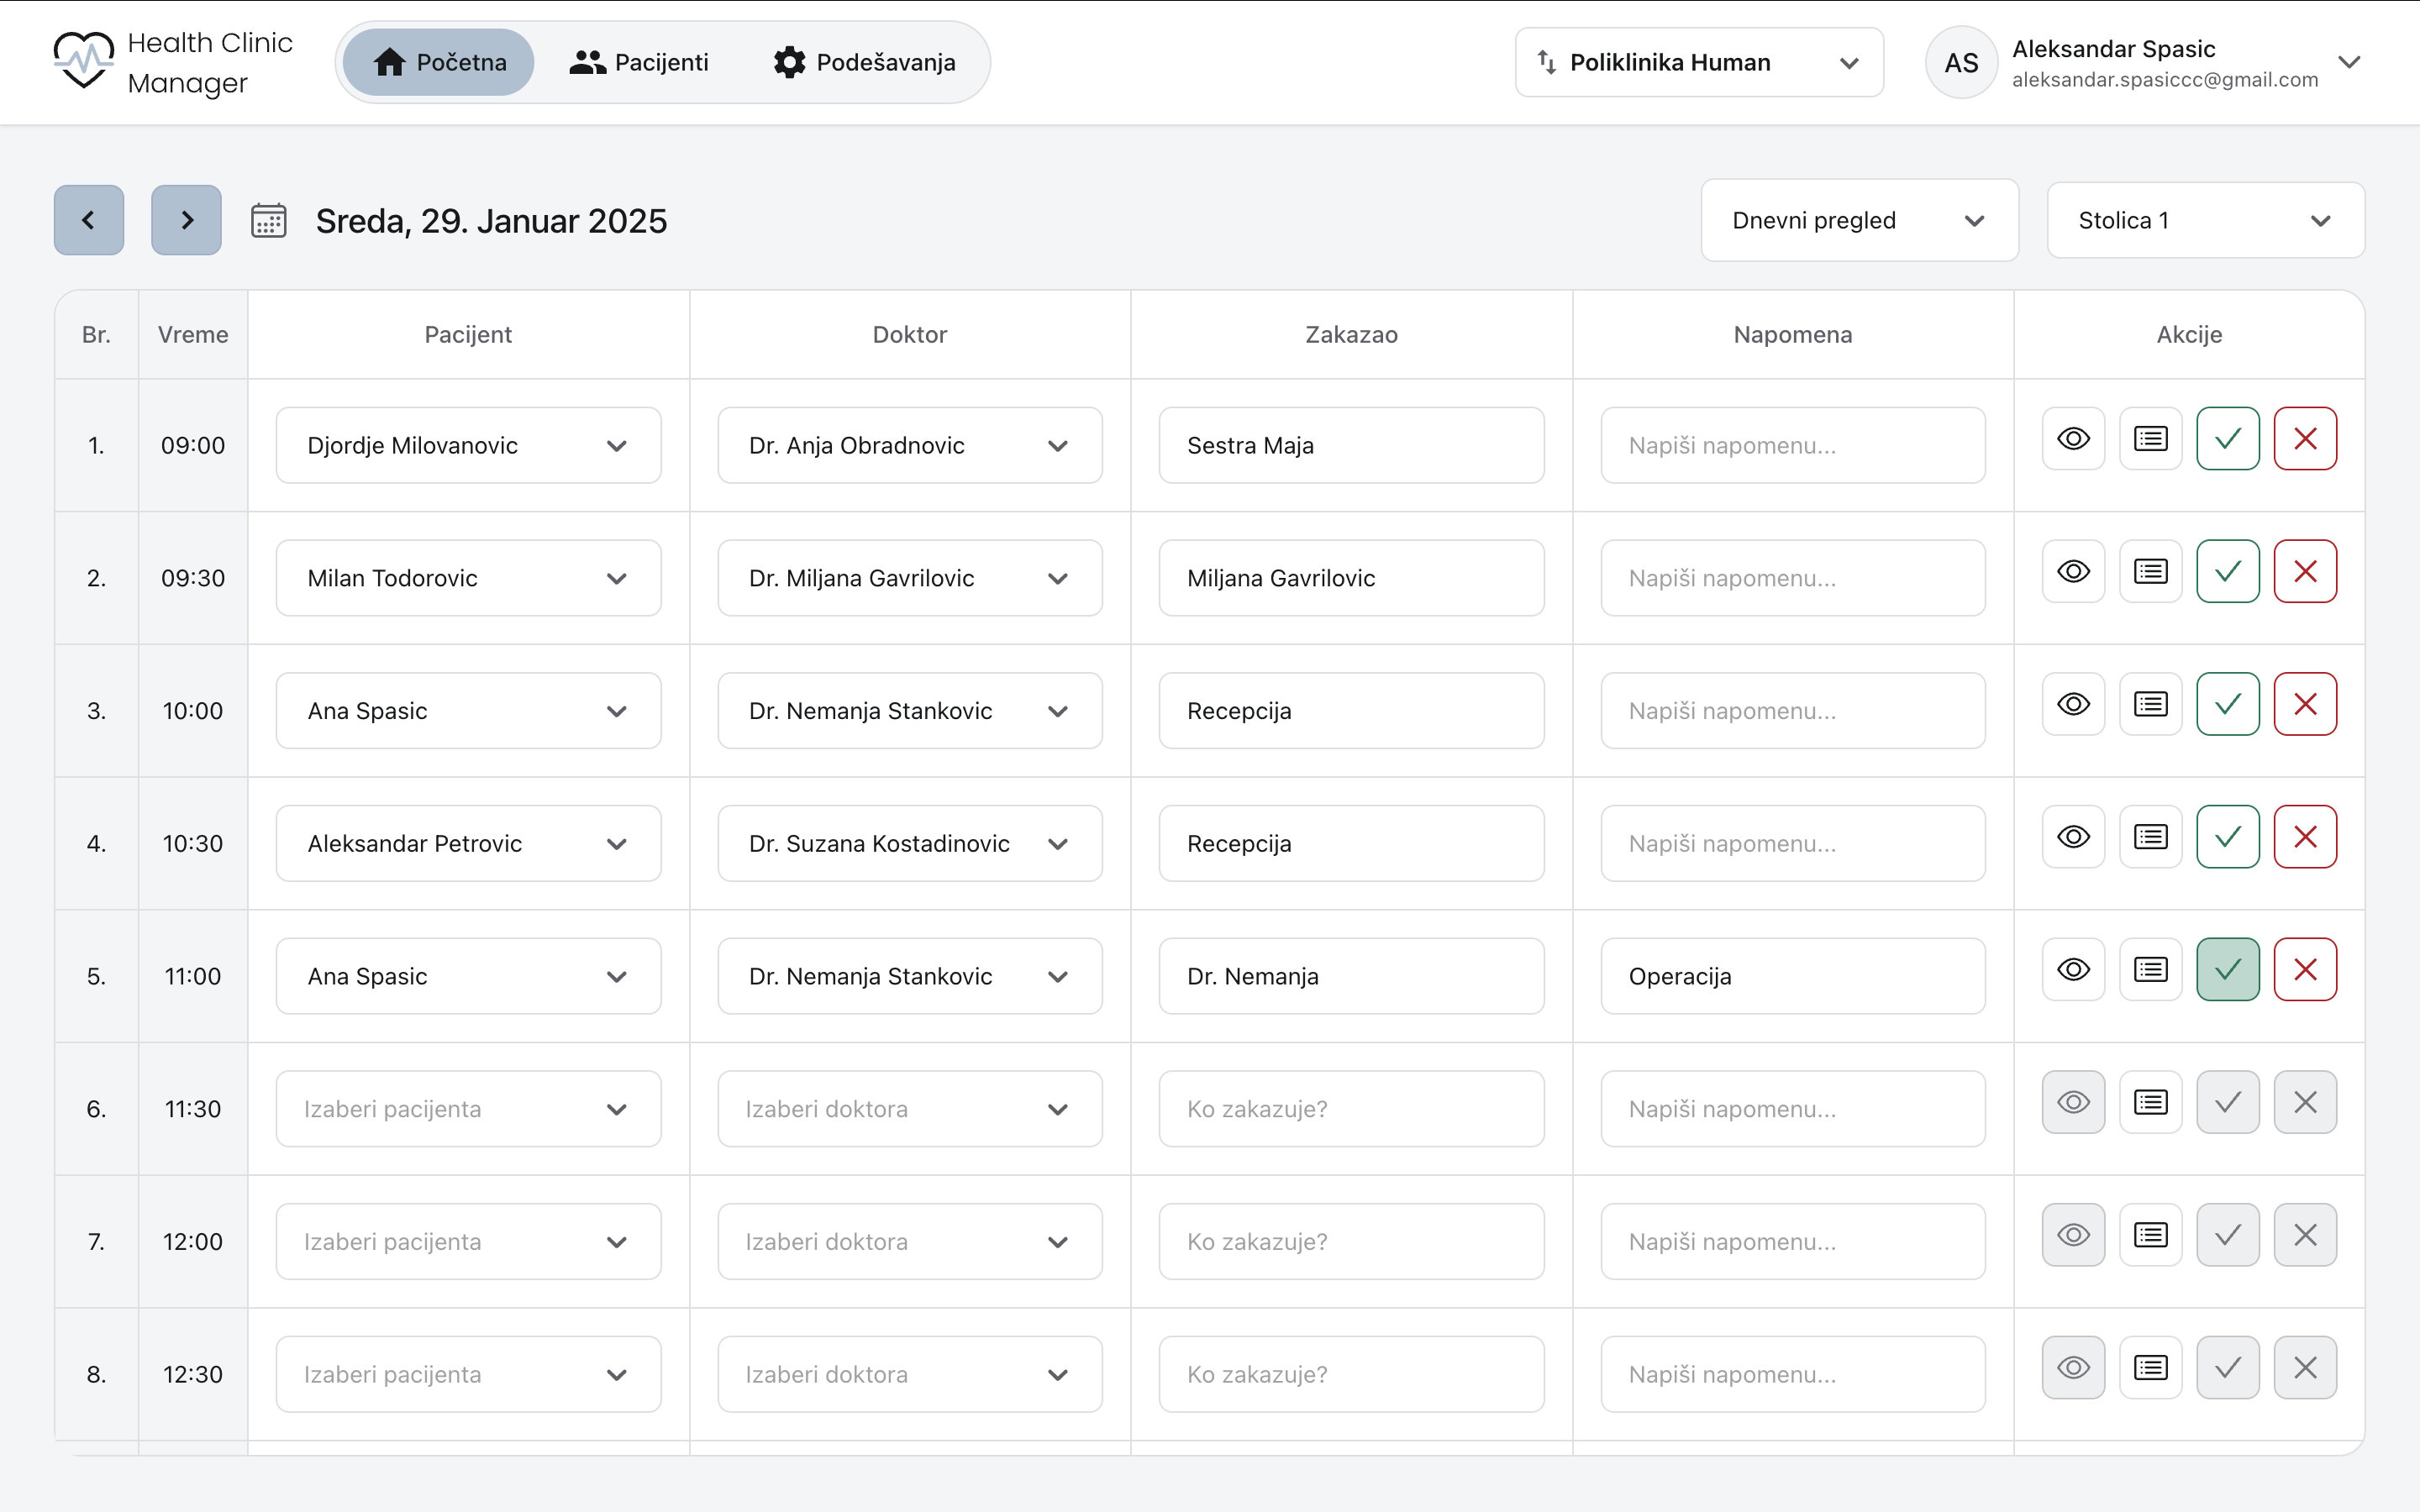
Task: Open the calendar icon next to the date
Action: pos(268,220)
